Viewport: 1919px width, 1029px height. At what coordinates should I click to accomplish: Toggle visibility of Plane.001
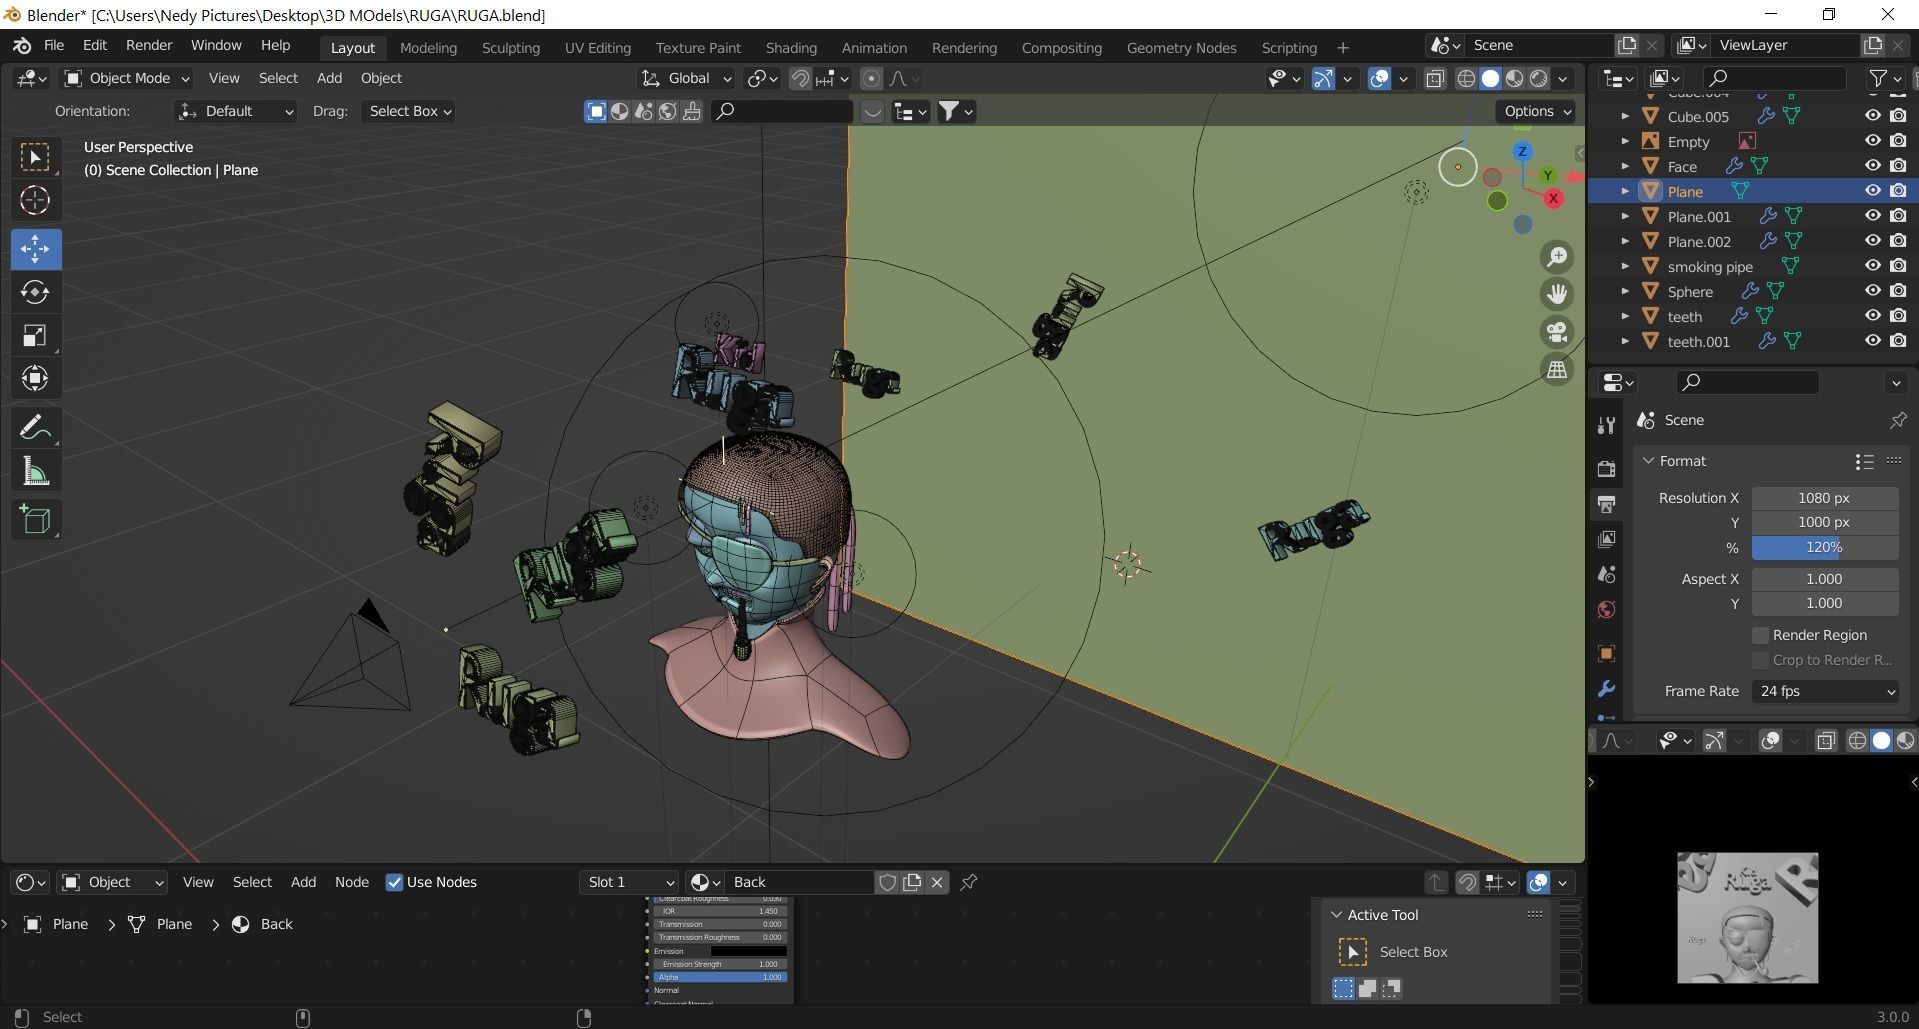coord(1872,216)
